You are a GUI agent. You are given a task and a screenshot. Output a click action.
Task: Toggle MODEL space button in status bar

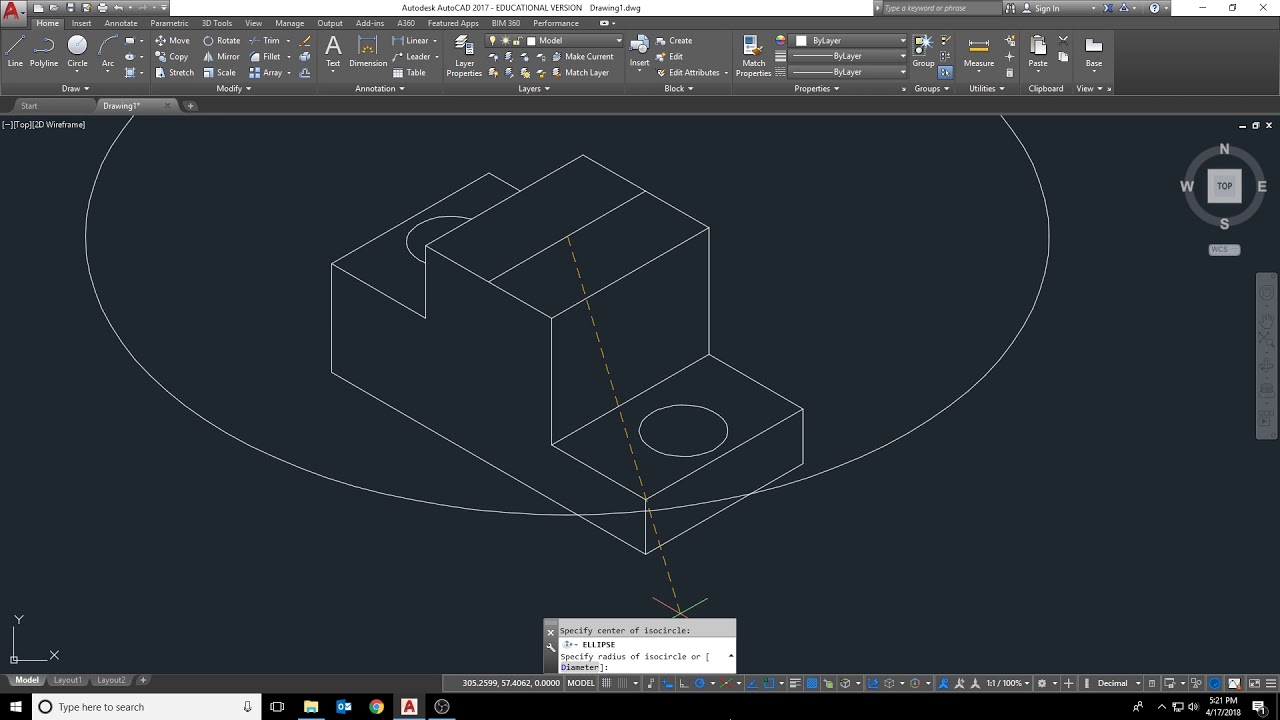point(580,683)
